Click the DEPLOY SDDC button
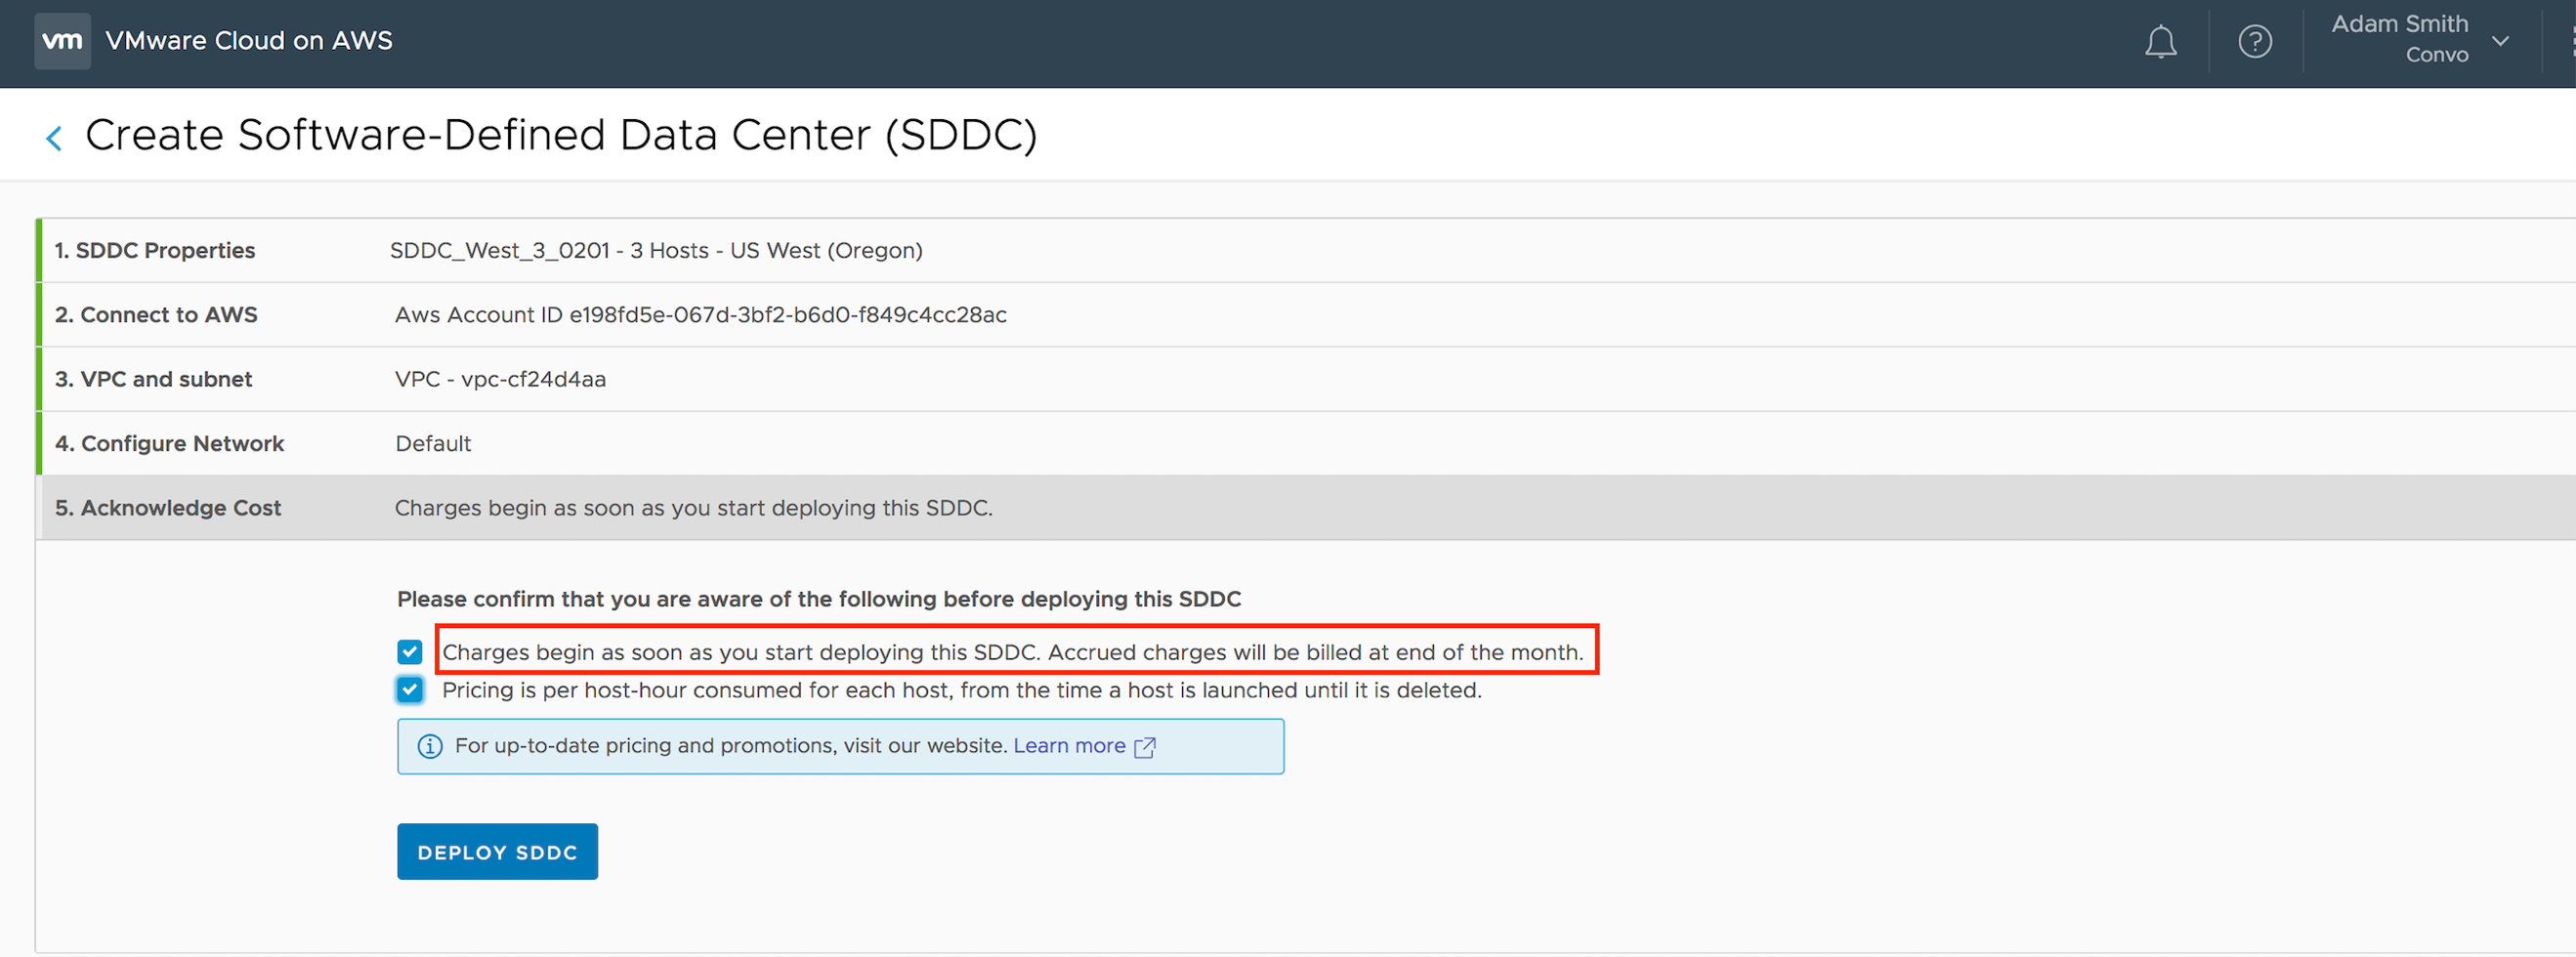This screenshot has height=957, width=2576. click(x=497, y=852)
